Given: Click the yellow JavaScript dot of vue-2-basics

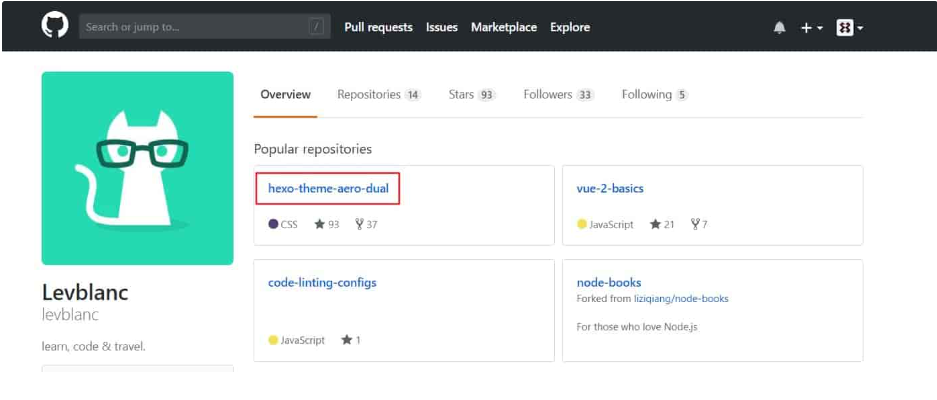Looking at the screenshot, I should [x=582, y=224].
